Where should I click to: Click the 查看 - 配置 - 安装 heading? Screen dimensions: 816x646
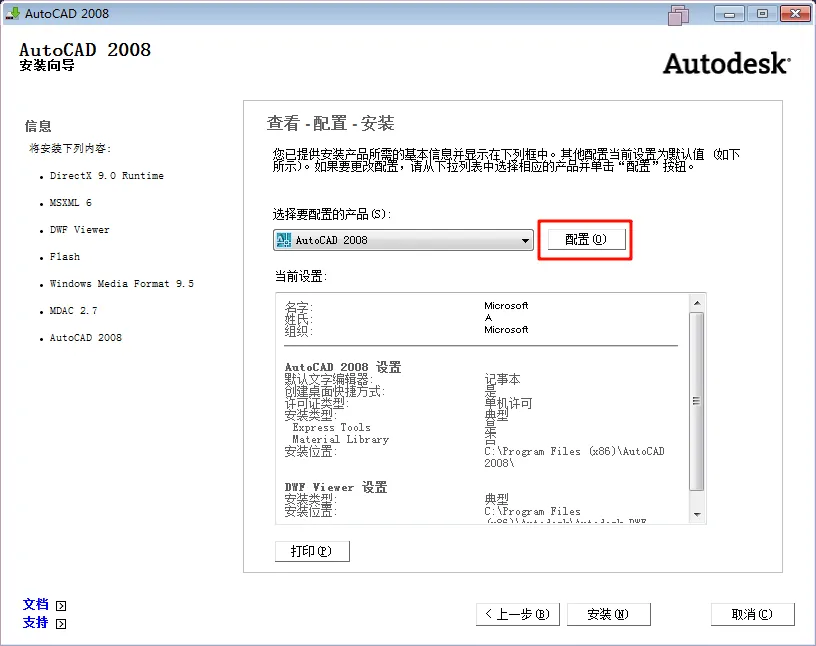point(330,123)
